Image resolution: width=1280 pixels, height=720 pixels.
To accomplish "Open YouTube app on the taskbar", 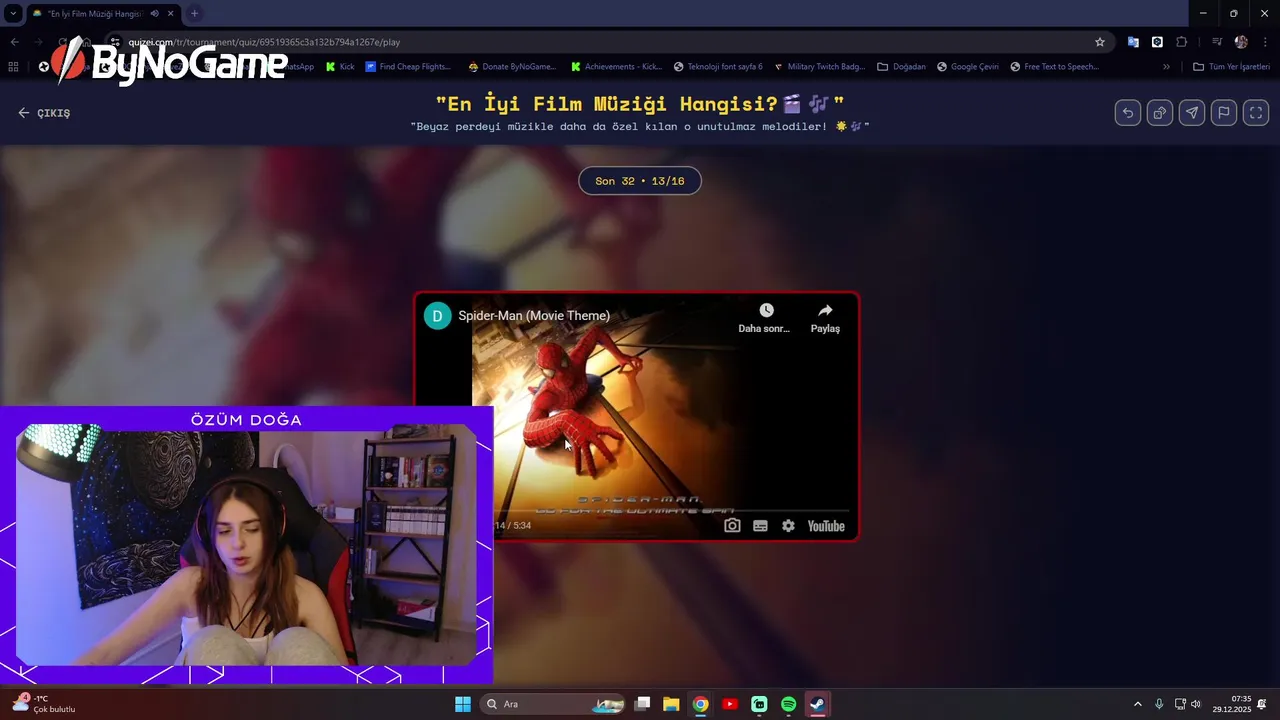I will click(730, 704).
